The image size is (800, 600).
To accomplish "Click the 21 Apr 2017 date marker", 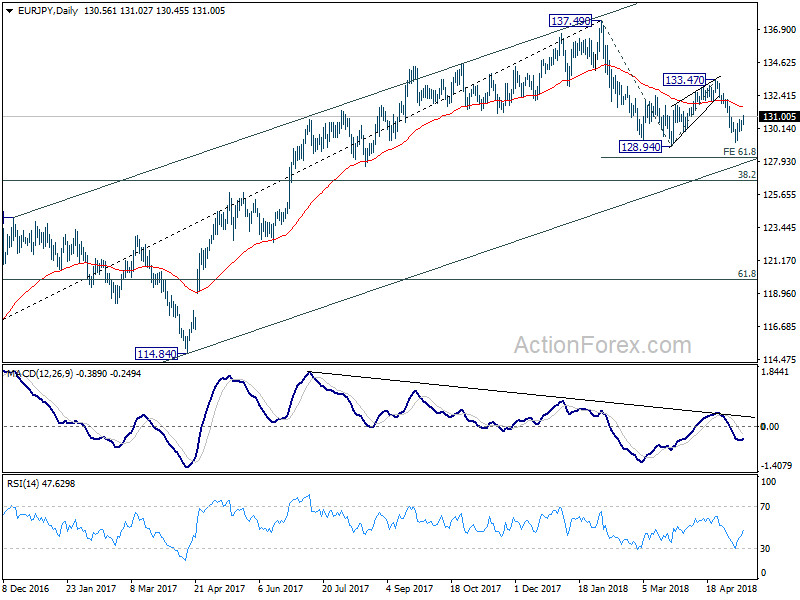I will coord(219,589).
